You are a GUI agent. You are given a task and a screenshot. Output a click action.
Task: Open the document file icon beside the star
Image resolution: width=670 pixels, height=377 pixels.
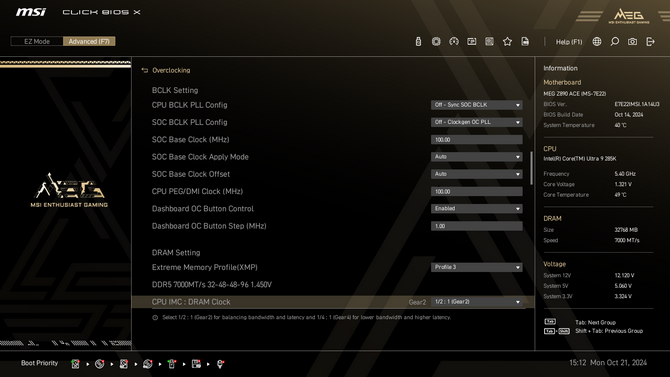(525, 41)
